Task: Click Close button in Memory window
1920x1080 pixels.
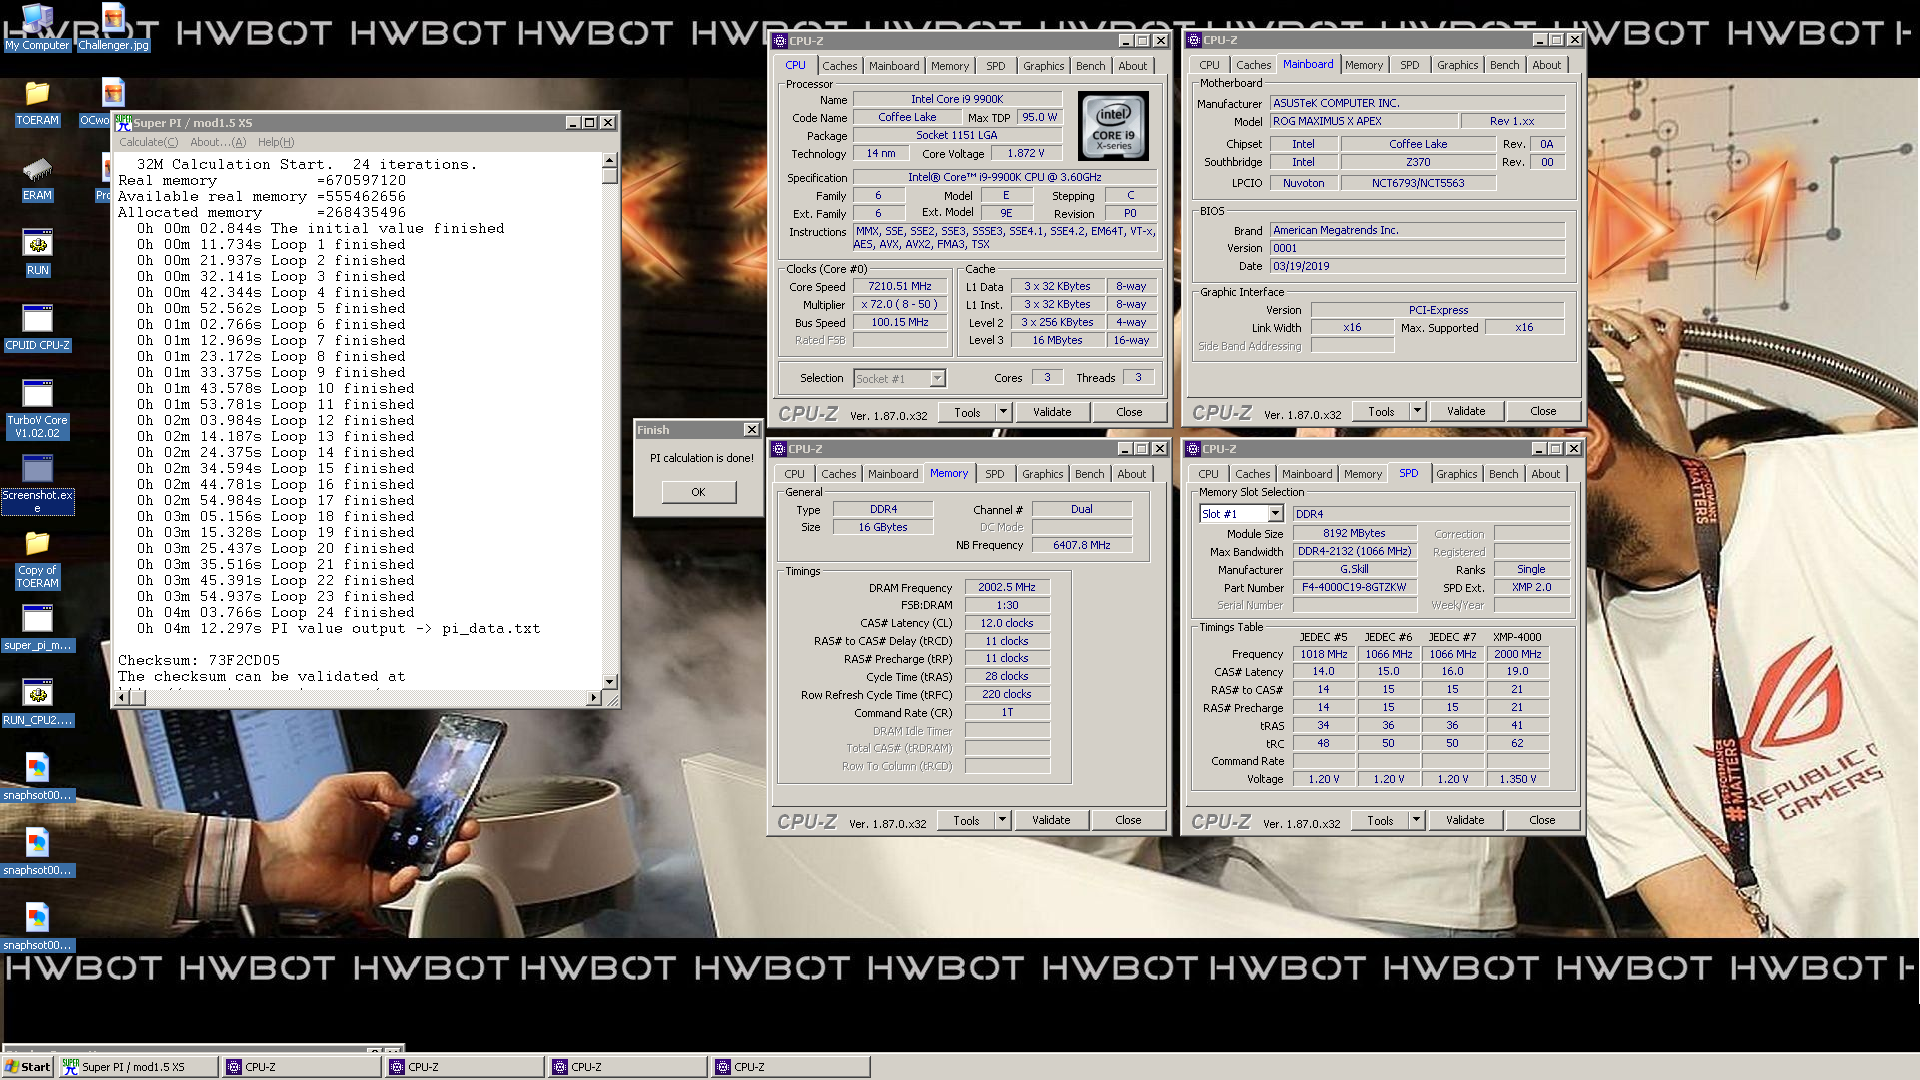Action: click(1128, 820)
